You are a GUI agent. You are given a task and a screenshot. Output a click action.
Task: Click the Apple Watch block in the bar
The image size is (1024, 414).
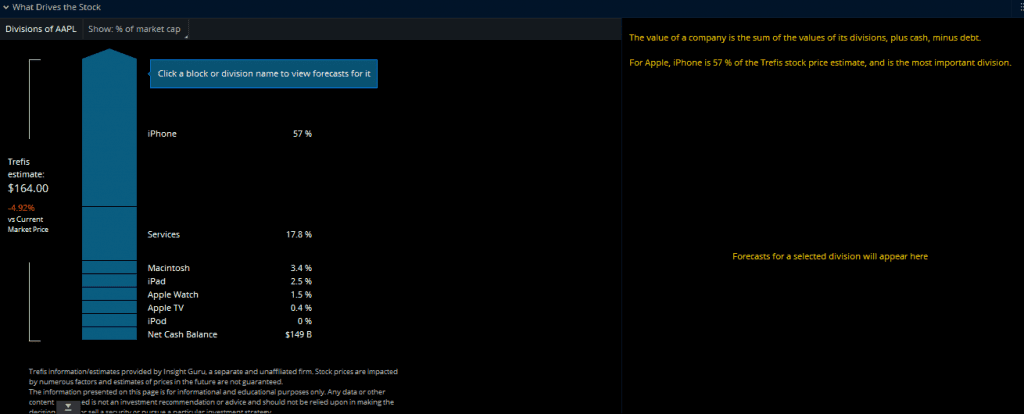click(x=109, y=294)
